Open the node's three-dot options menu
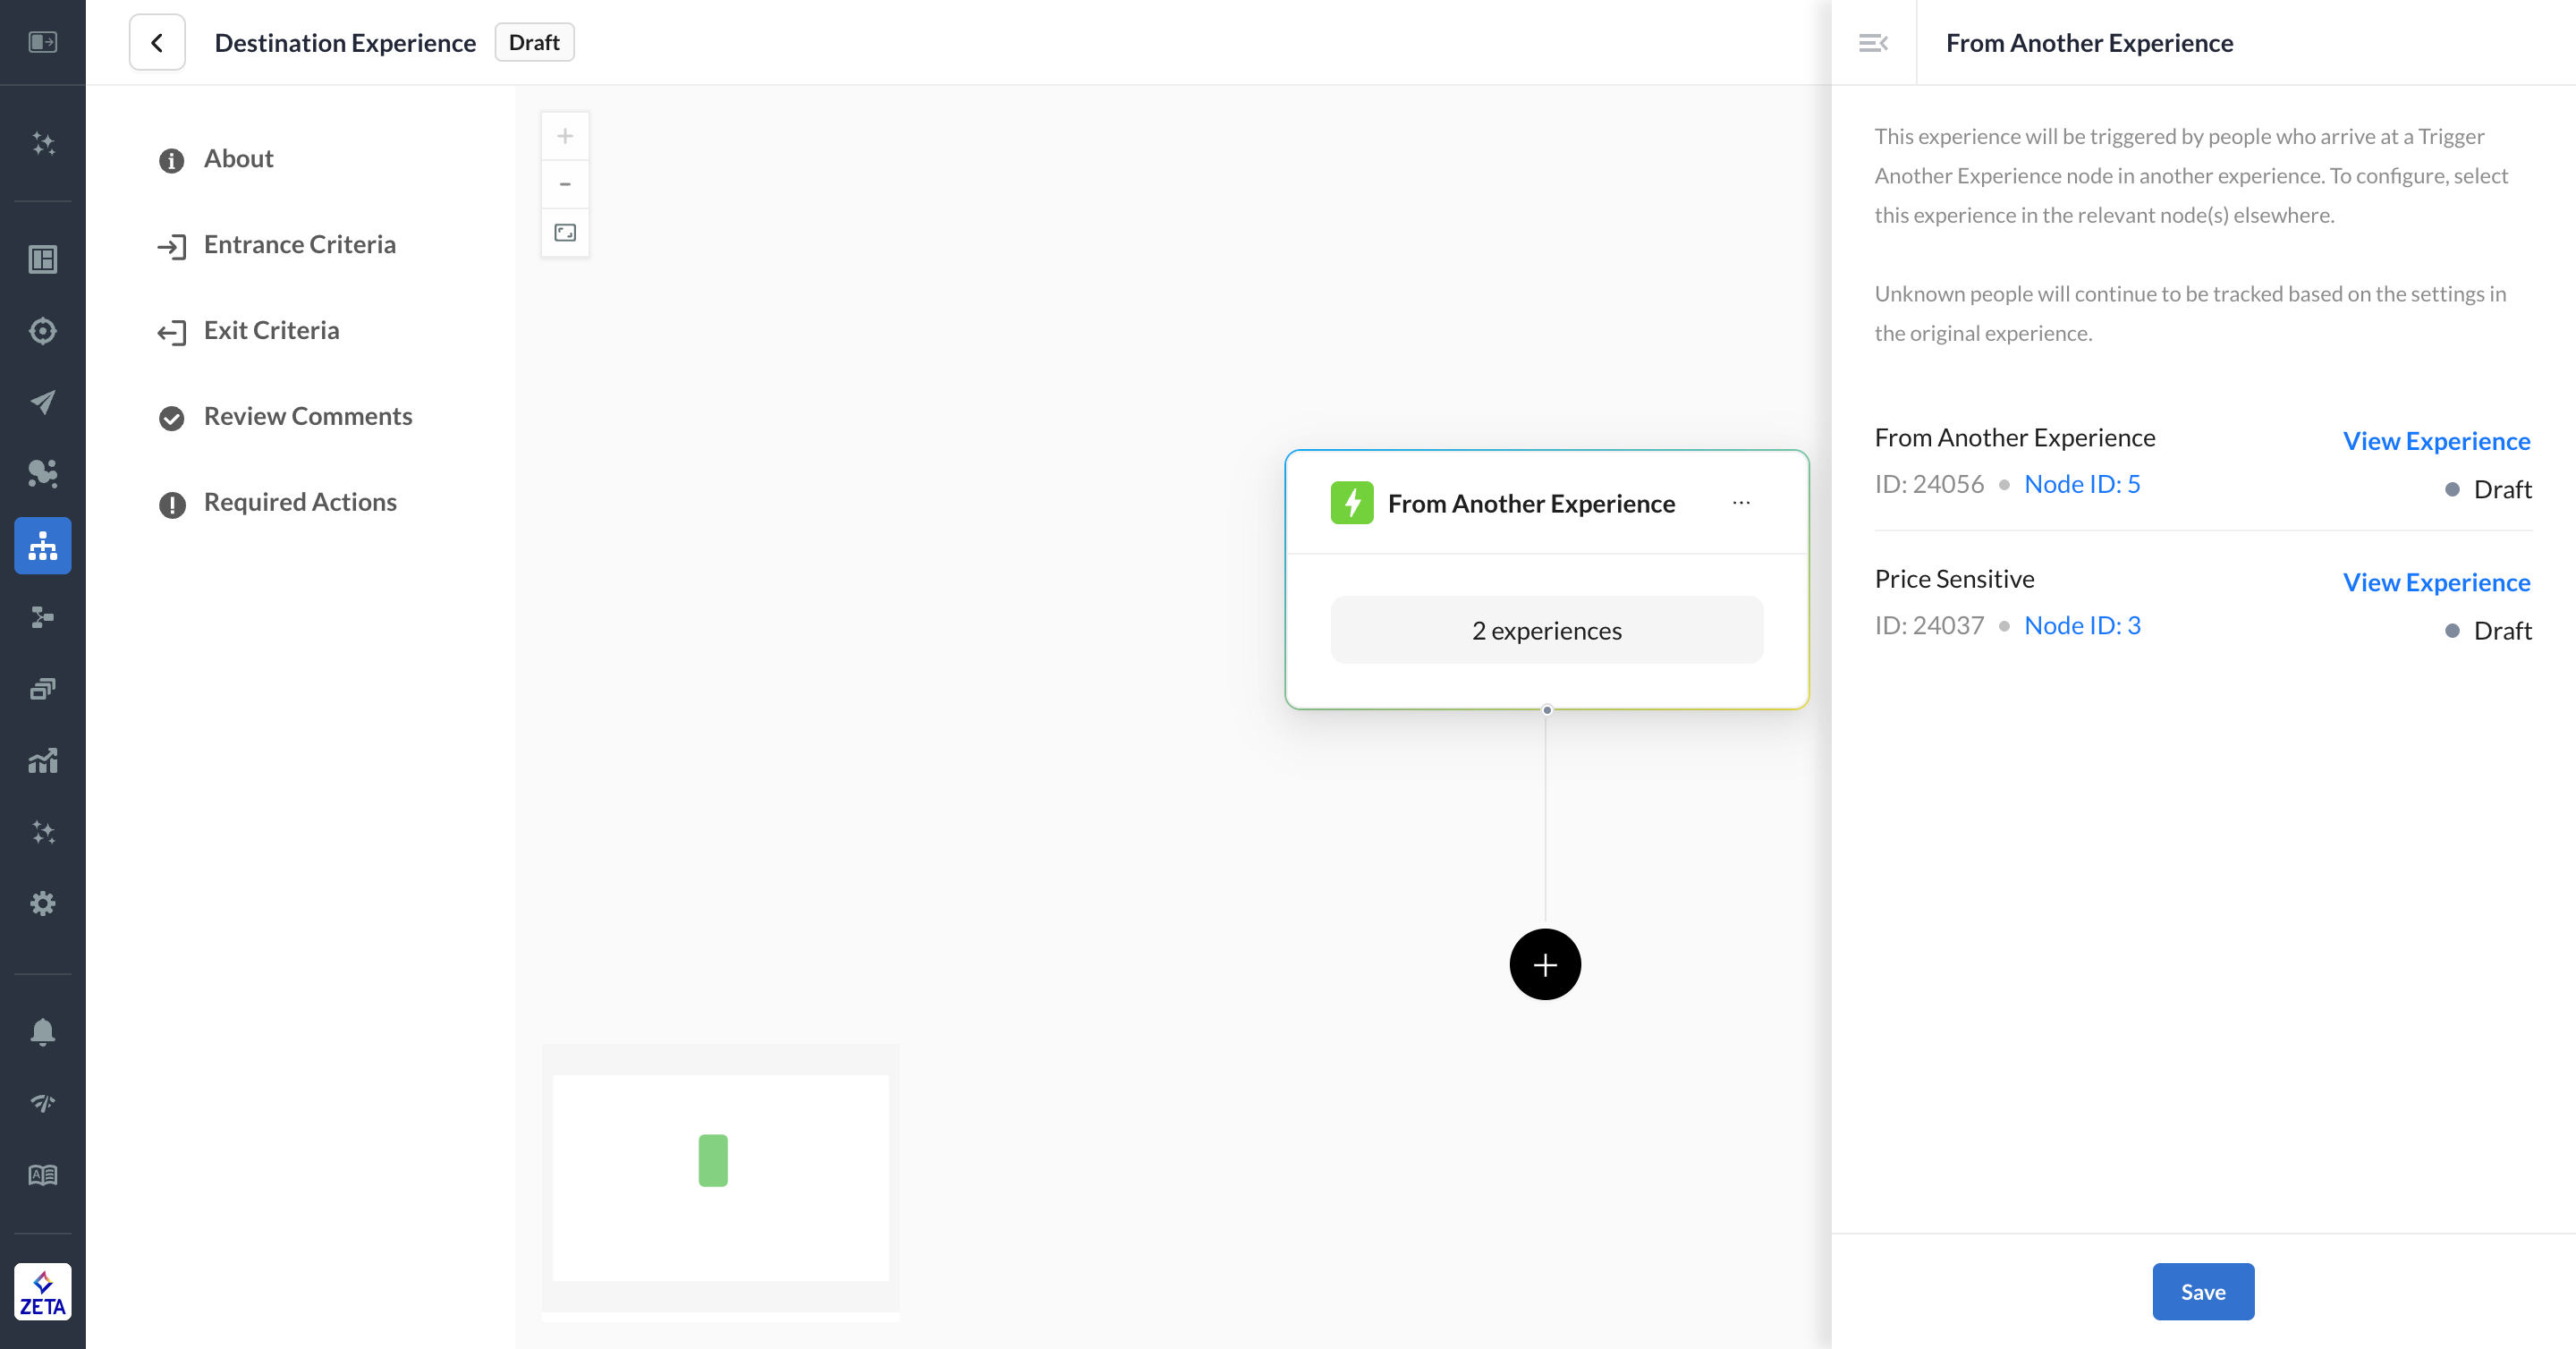2576x1349 pixels. [1741, 503]
